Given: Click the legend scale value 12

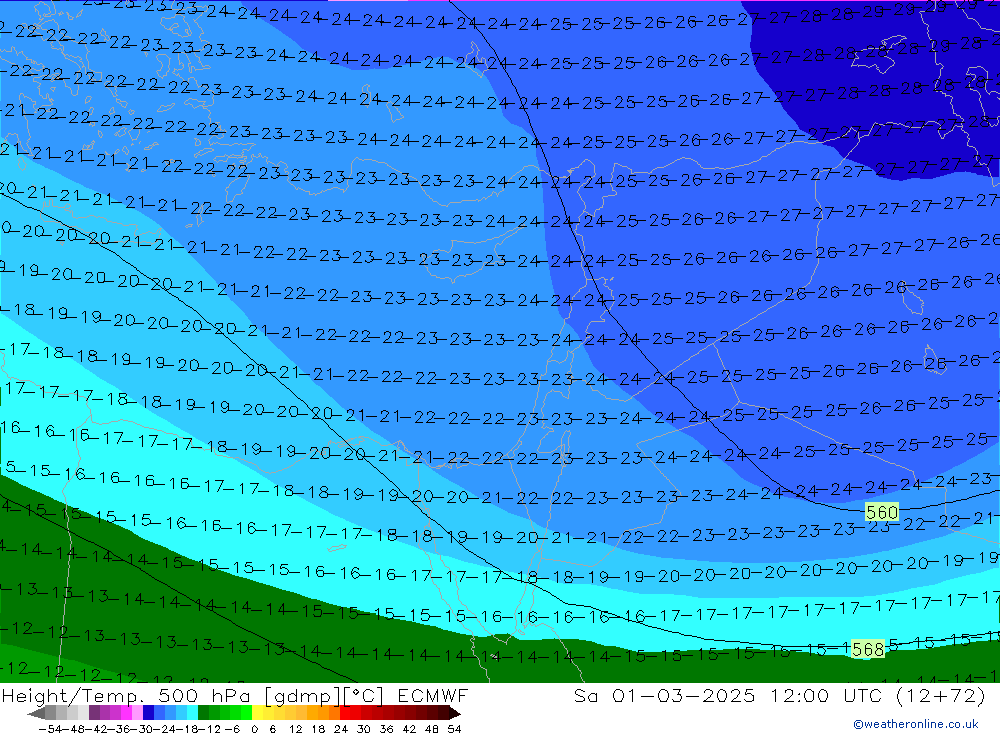Looking at the screenshot, I should coord(295,729).
